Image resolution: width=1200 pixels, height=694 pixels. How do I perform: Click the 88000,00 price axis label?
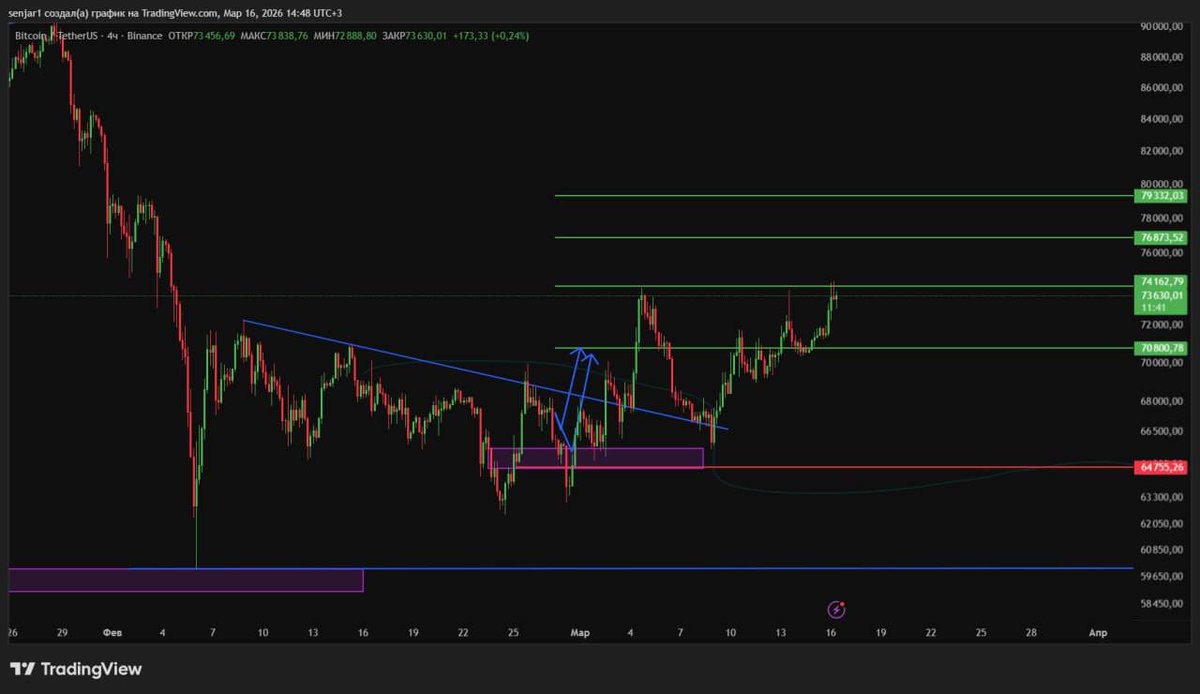pos(1162,57)
